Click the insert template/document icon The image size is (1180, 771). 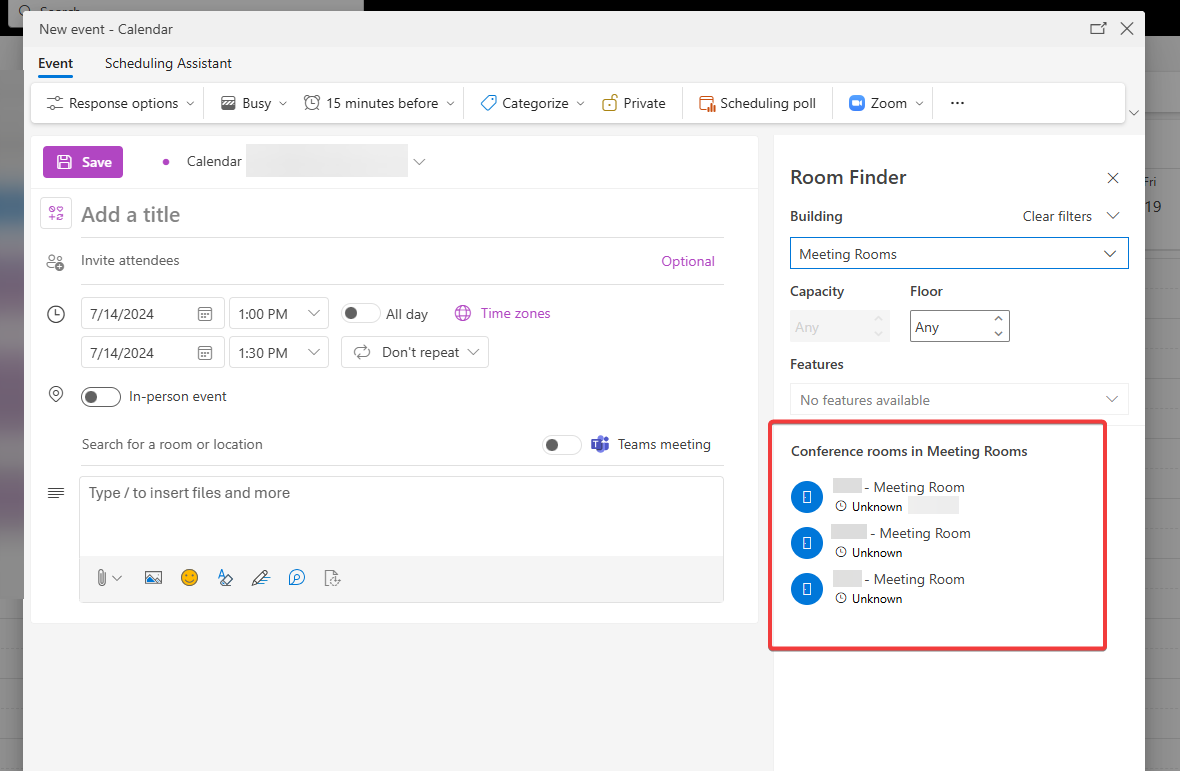pyautogui.click(x=332, y=578)
